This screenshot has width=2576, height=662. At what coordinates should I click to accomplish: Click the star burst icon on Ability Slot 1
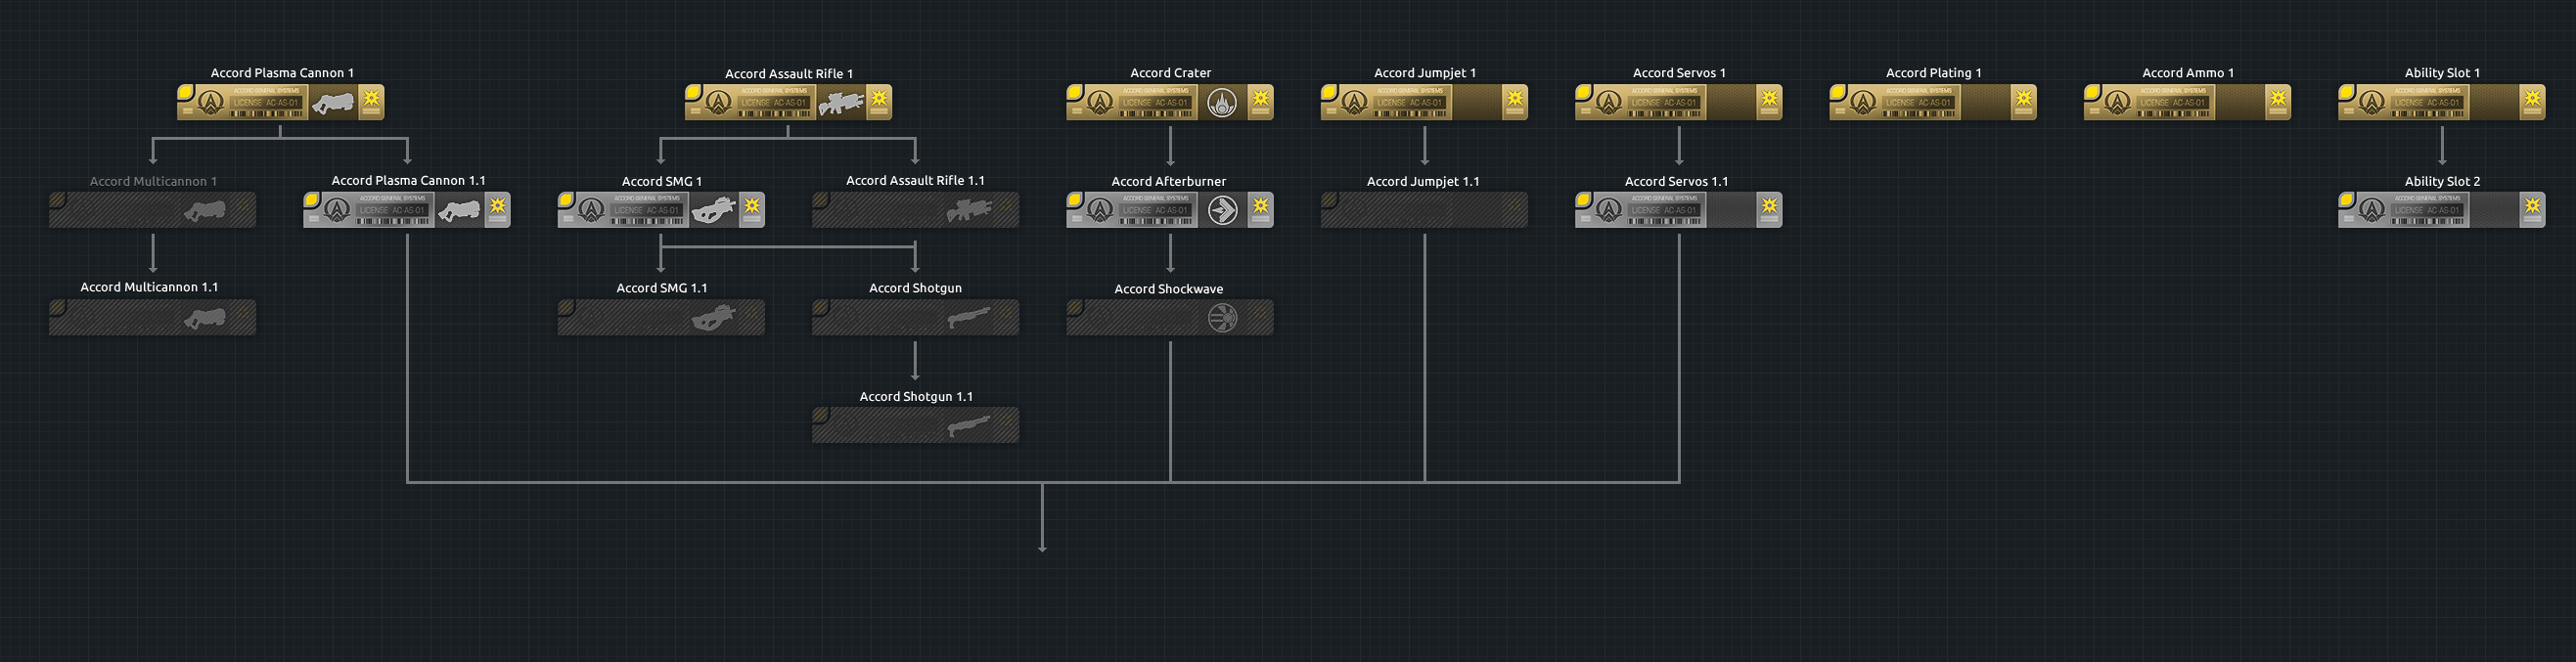coord(2533,99)
